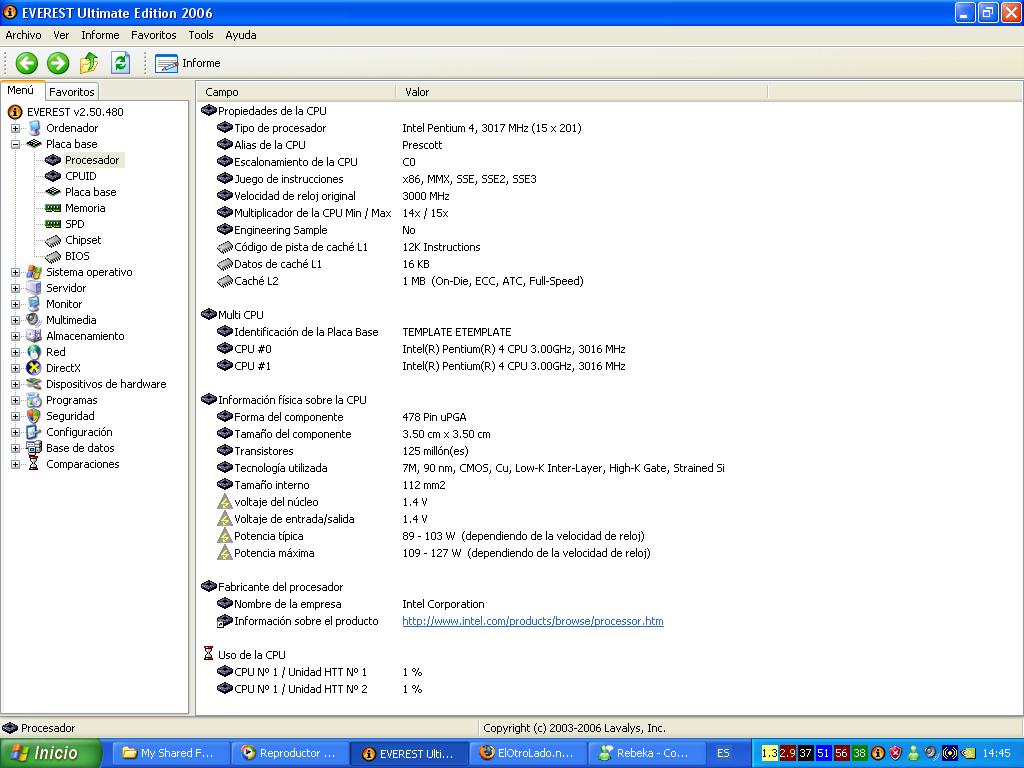Viewport: 1024px width, 768px height.
Task: Open the Ayuda menu
Action: 241,35
